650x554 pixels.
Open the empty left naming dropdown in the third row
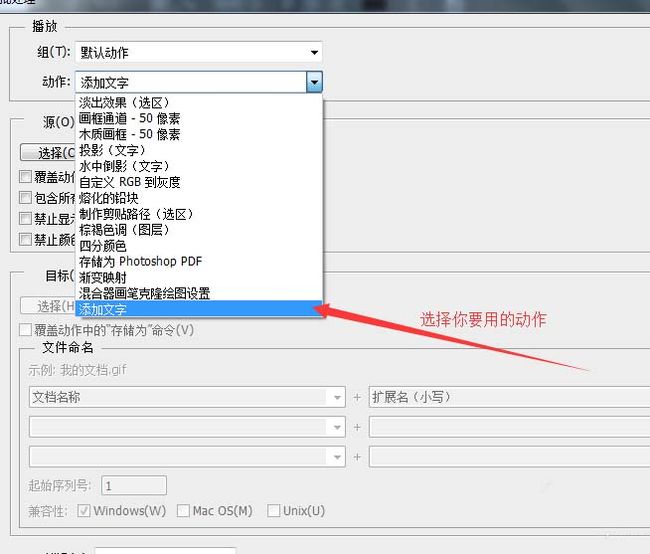pos(187,457)
